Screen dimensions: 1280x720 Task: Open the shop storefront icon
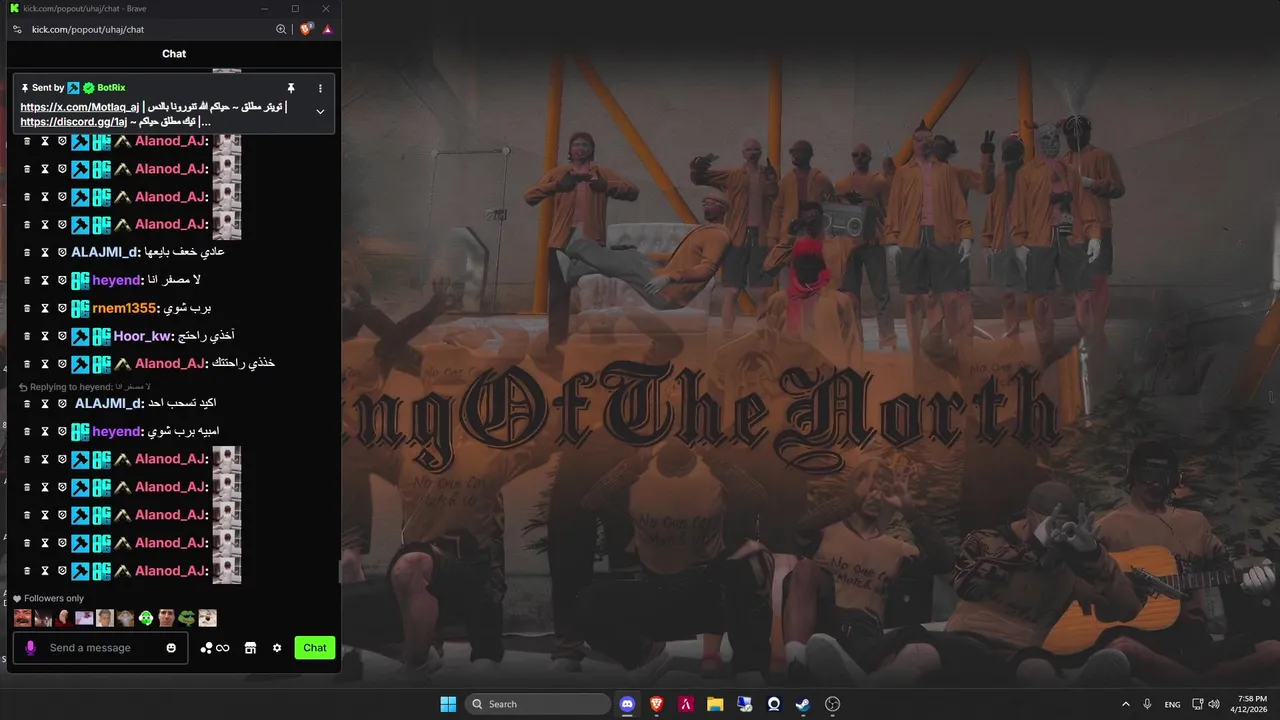tap(250, 648)
